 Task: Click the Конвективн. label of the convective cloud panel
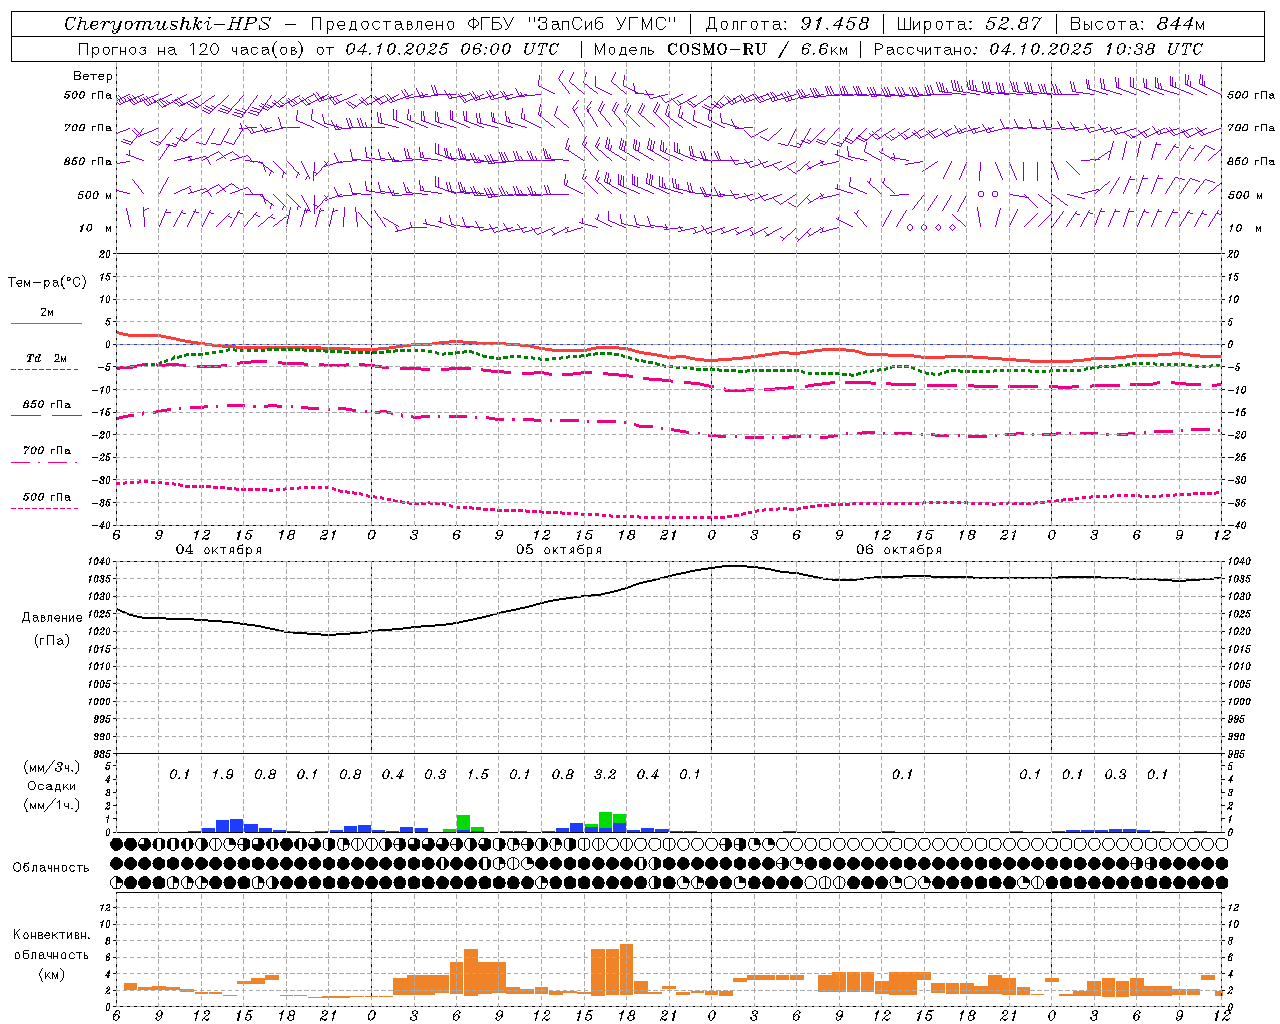point(51,935)
